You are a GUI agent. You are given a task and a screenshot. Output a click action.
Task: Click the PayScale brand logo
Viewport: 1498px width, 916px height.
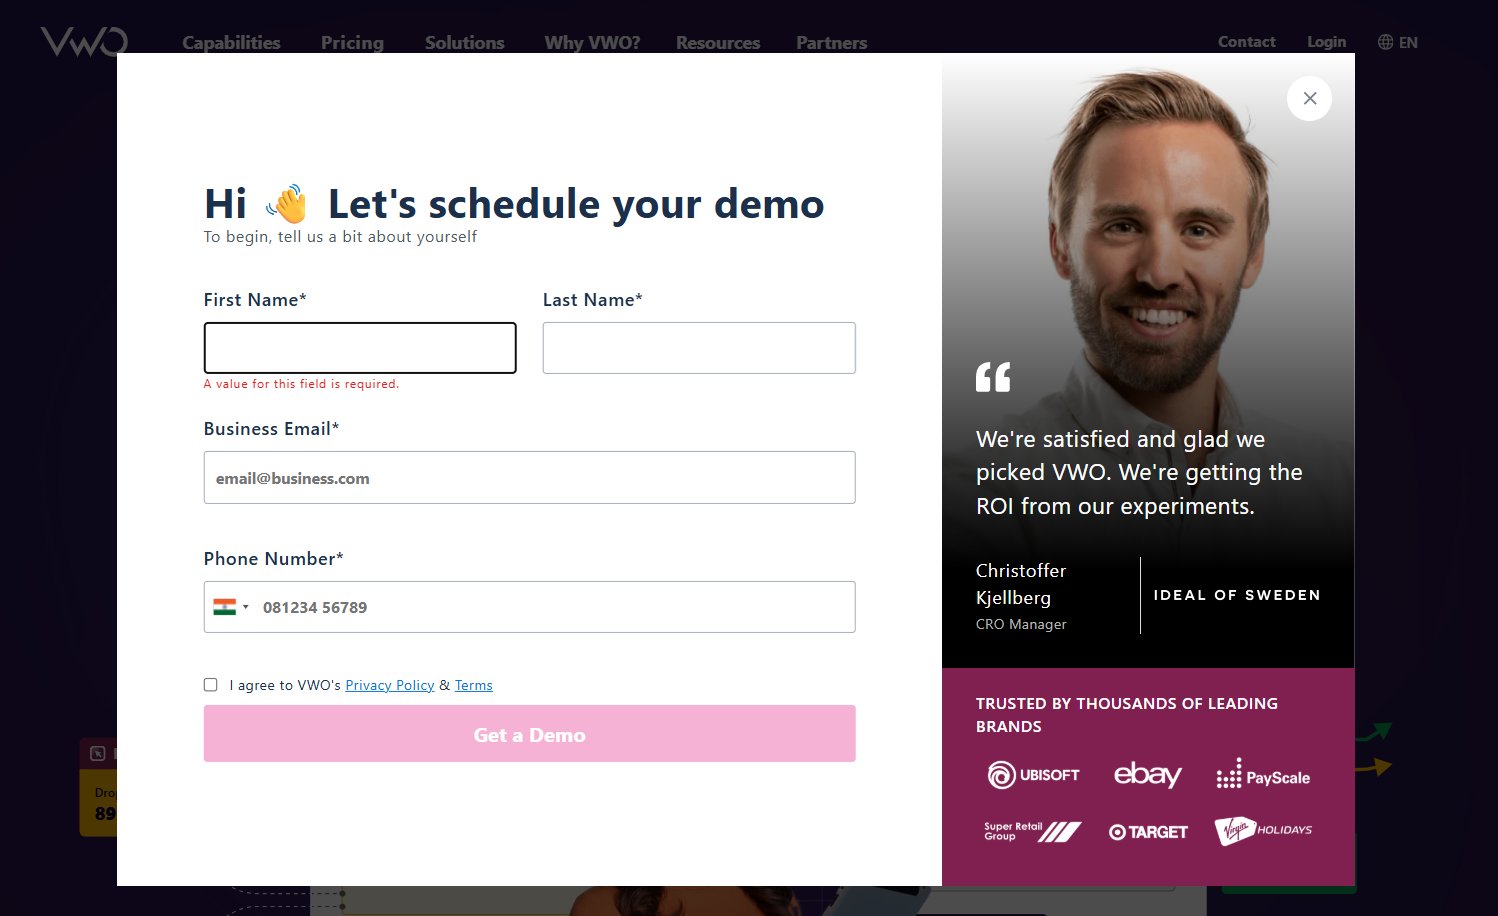tap(1263, 776)
